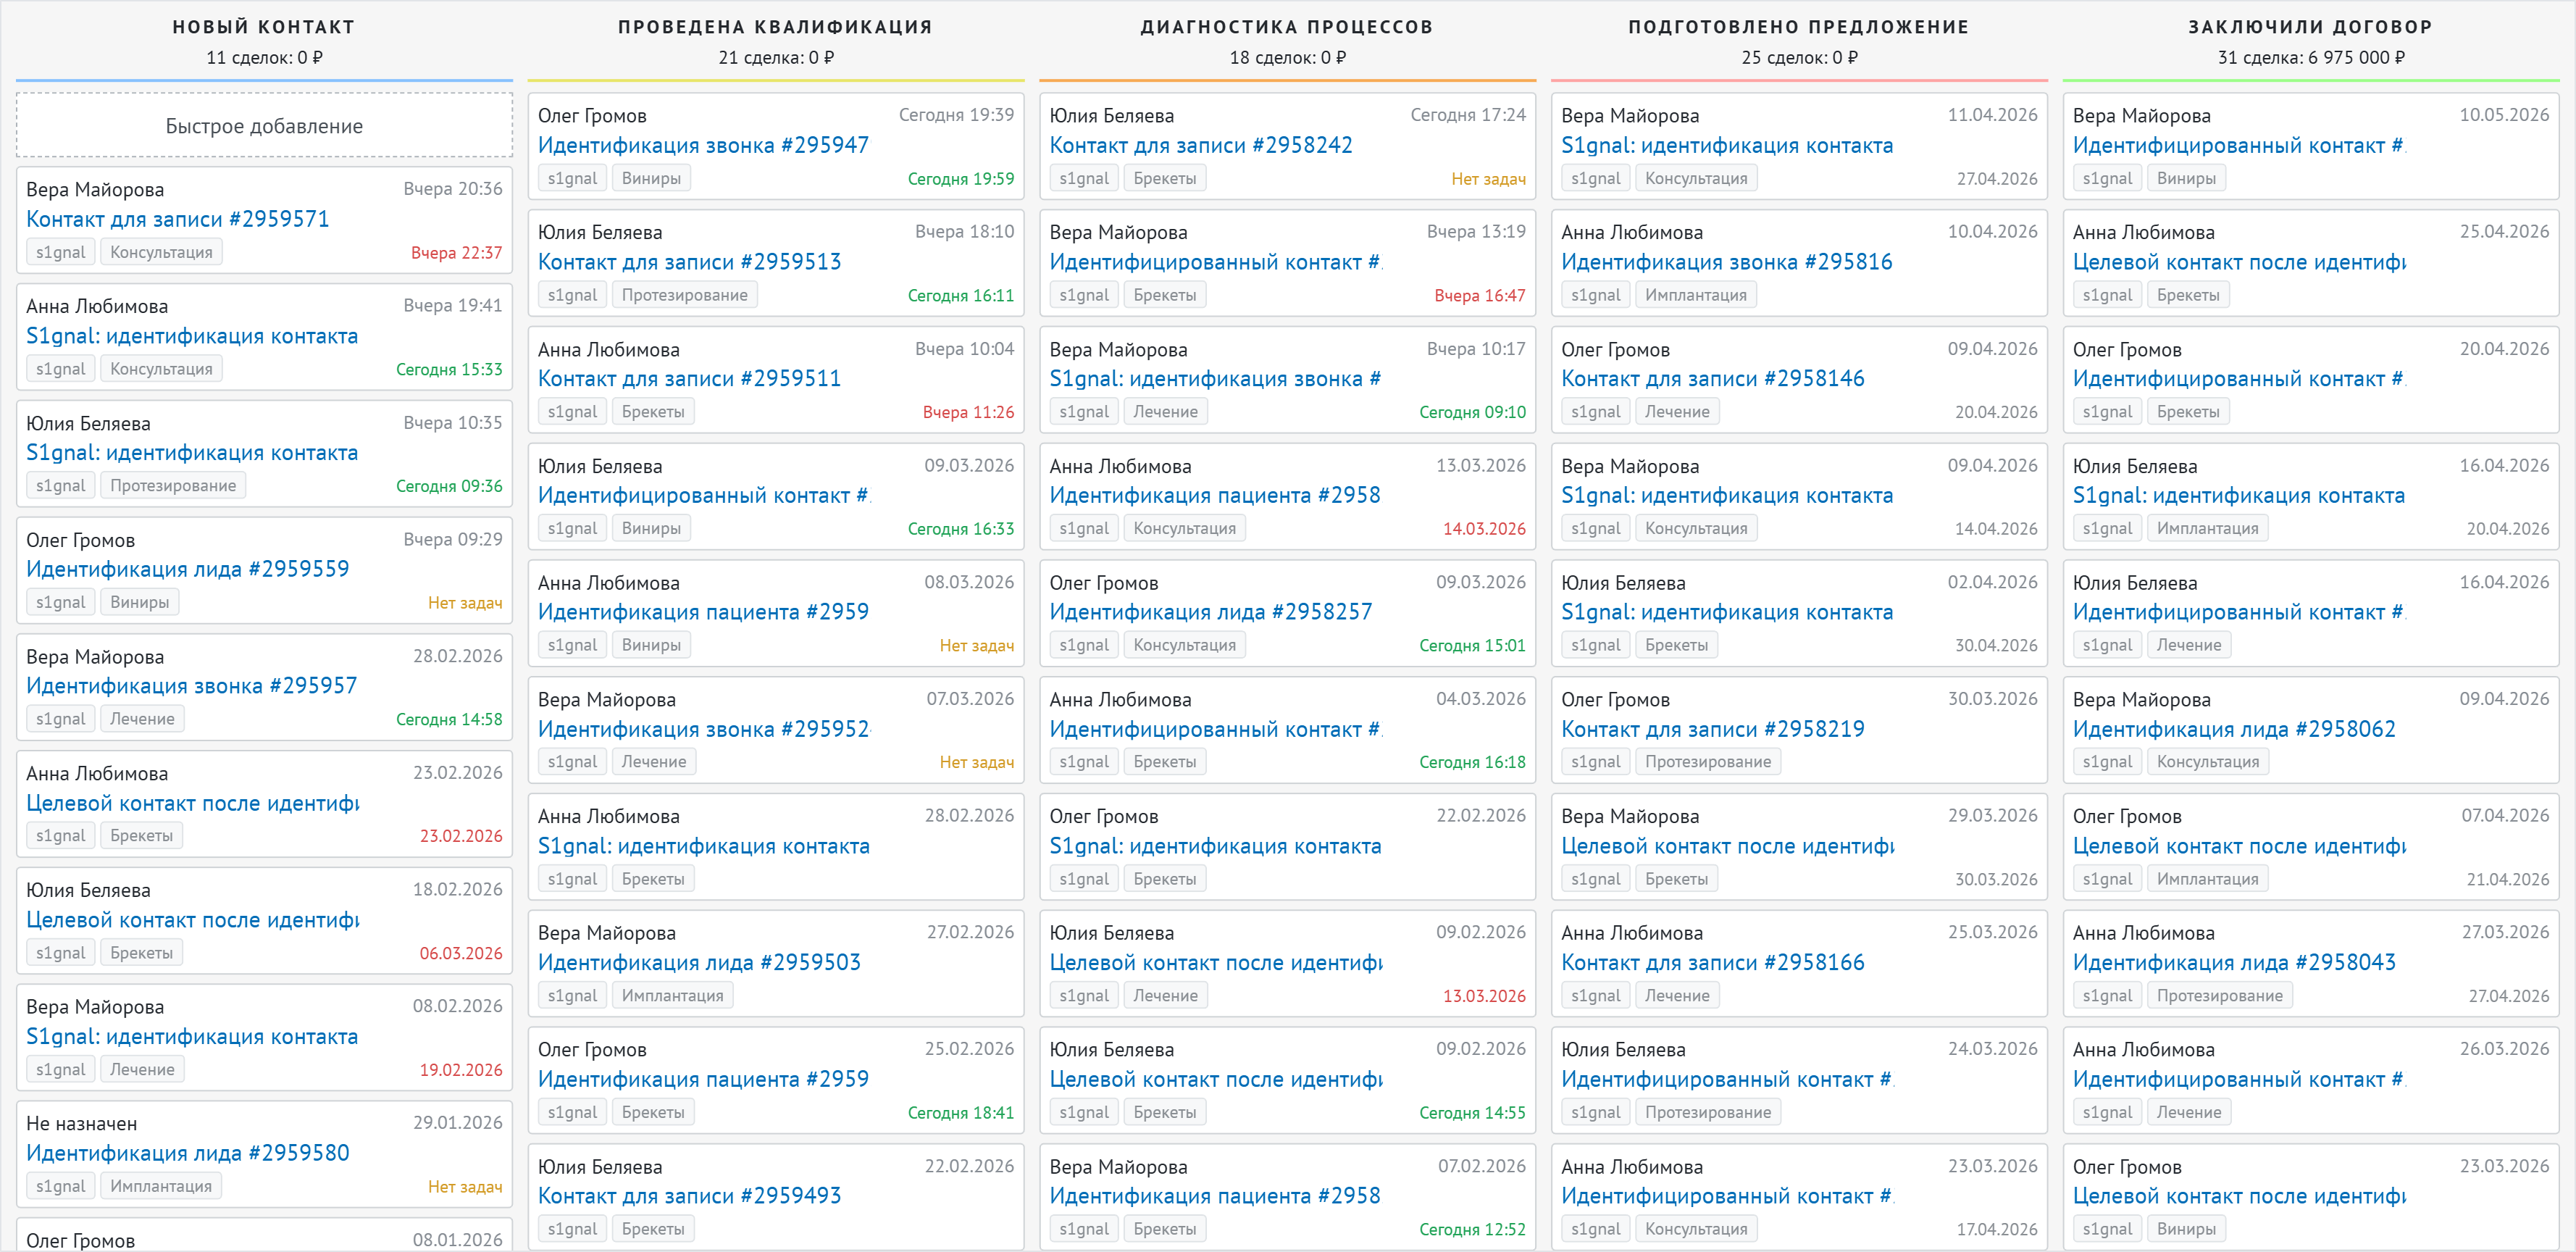Select the "s1gnal" tag on deal #295947
Viewport: 2576px width, 1252px height.
[x=572, y=178]
